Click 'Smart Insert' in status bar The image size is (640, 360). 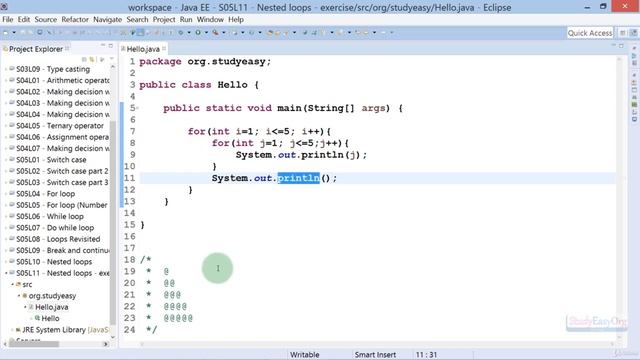(x=375, y=355)
